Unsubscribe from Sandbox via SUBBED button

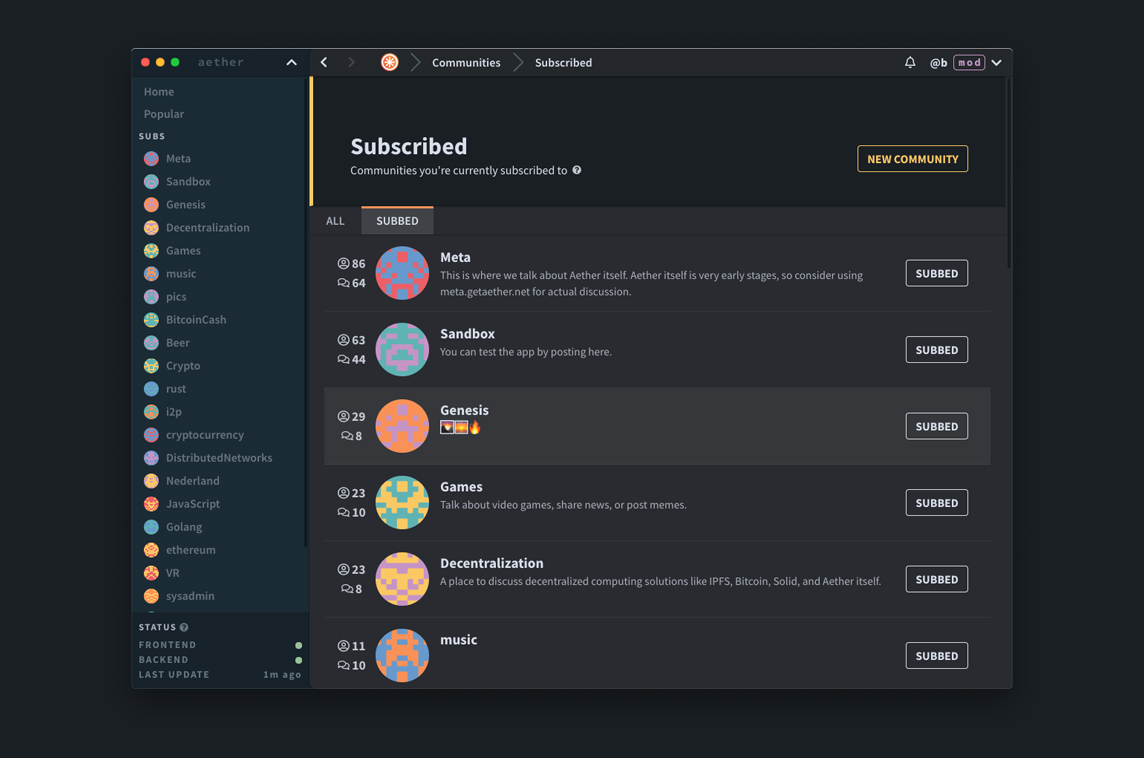936,350
